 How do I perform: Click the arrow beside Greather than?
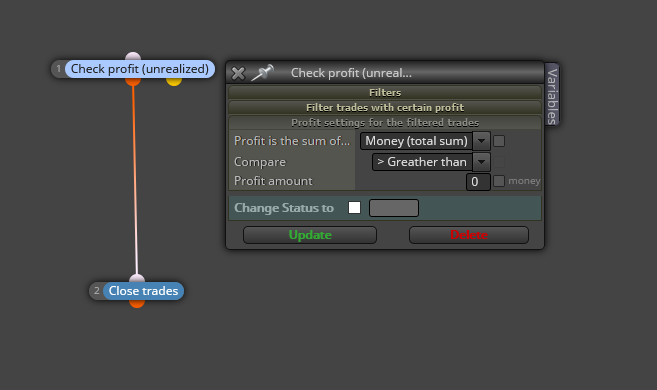[x=481, y=162]
